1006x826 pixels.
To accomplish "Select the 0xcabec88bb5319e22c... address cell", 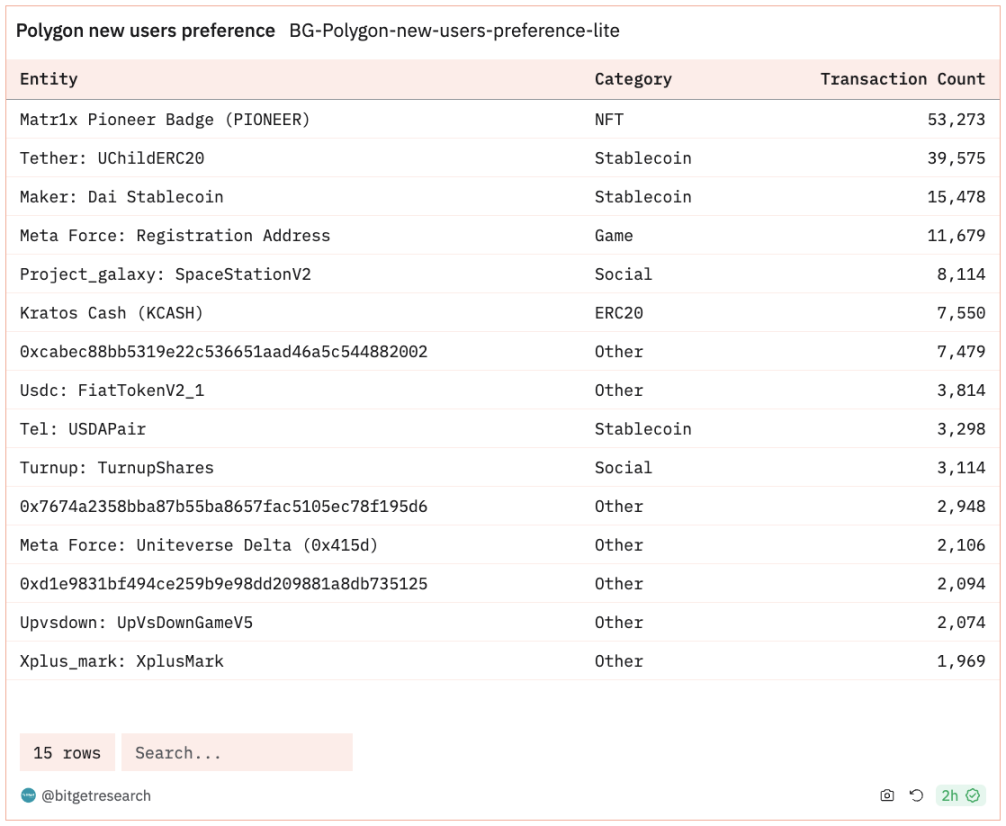I will coord(224,352).
